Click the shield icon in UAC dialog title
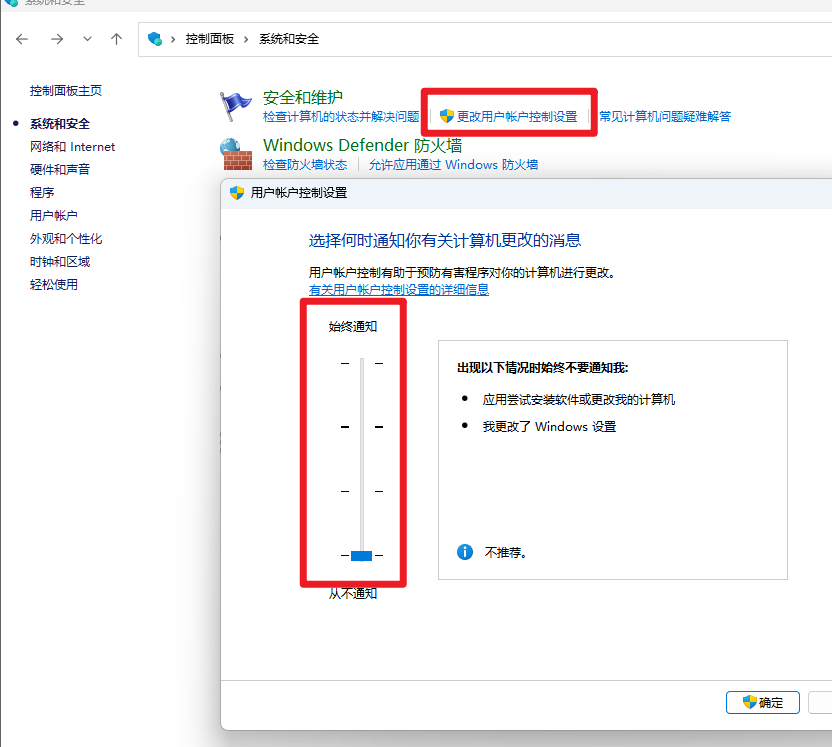This screenshot has height=747, width=832. (x=237, y=193)
